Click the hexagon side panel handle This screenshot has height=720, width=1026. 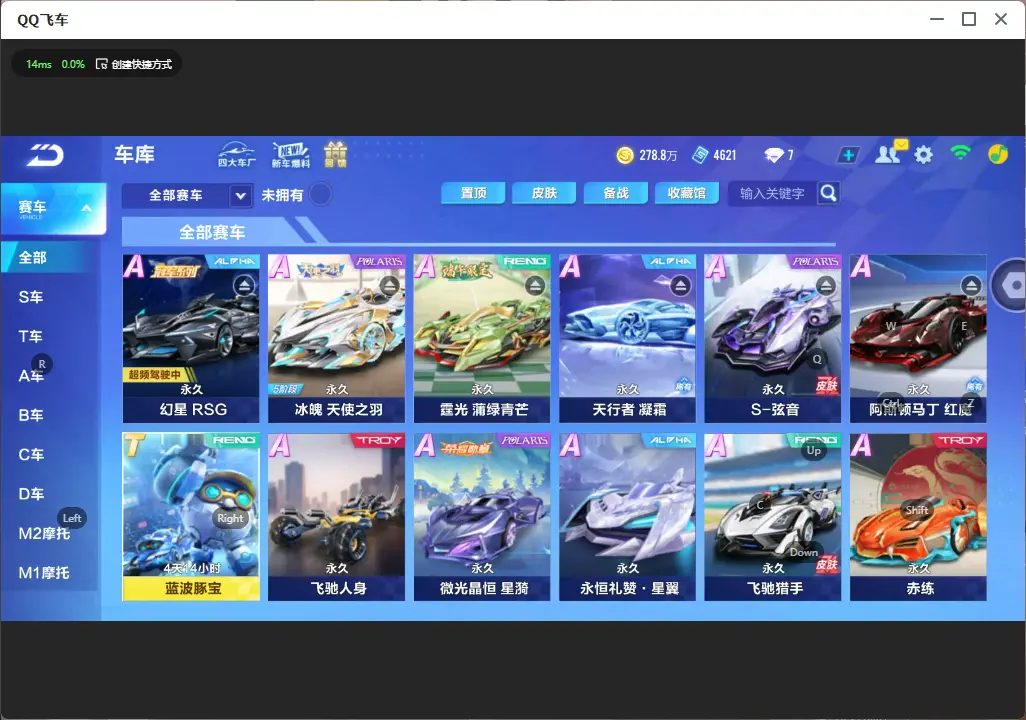tap(1010, 285)
